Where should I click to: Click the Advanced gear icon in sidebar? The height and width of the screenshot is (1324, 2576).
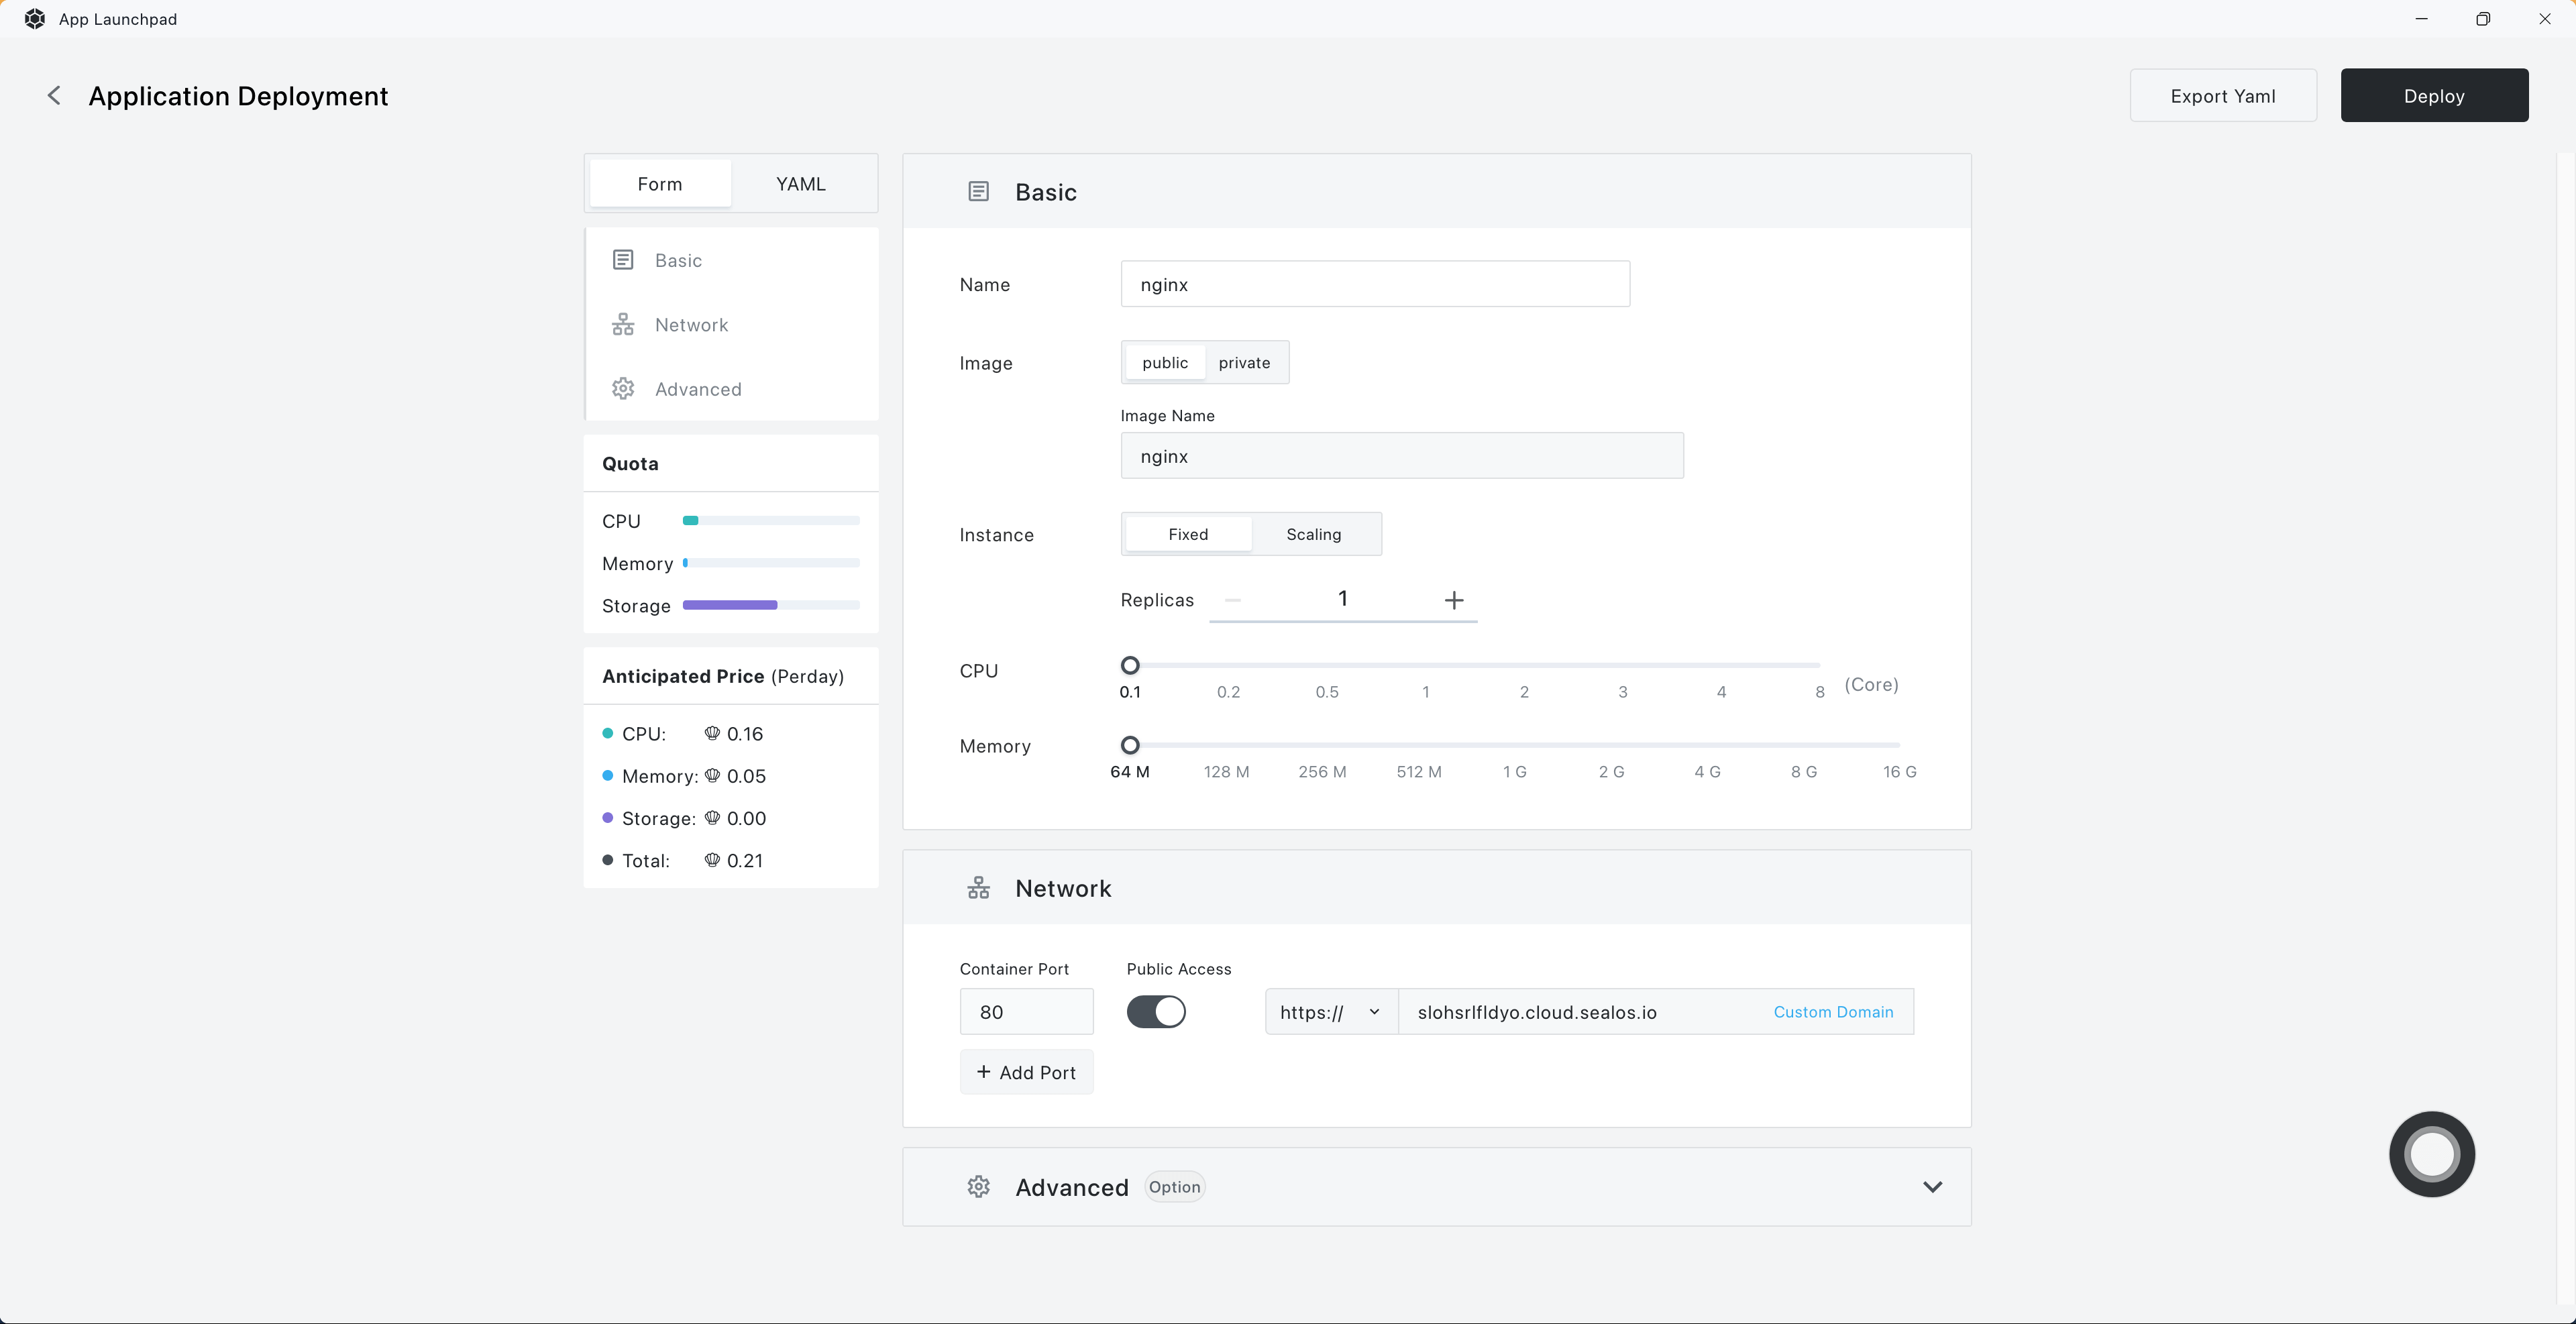623,389
